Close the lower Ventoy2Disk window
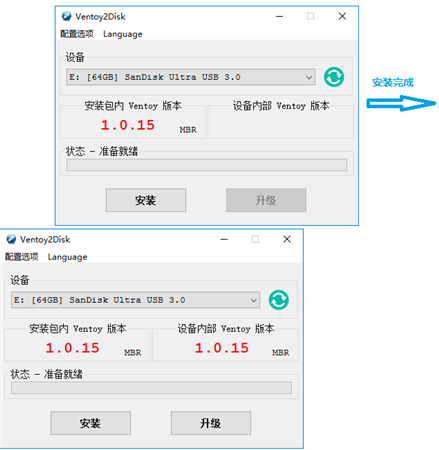Image resolution: width=439 pixels, height=450 pixels. tap(287, 239)
